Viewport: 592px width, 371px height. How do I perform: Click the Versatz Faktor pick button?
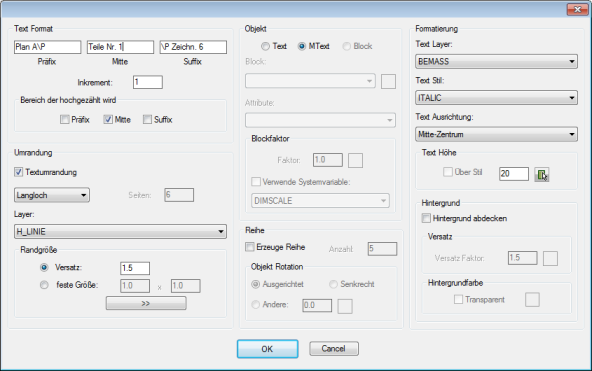click(550, 259)
